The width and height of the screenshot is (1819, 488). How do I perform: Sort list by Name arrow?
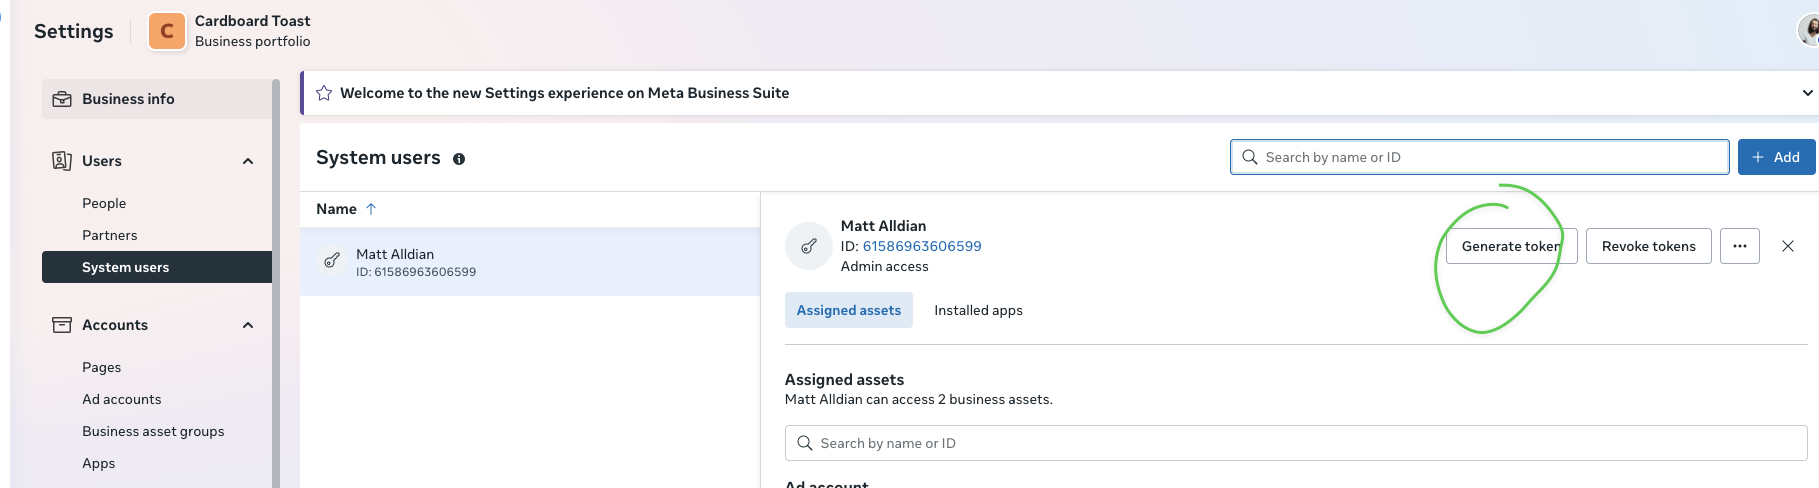[x=371, y=209]
